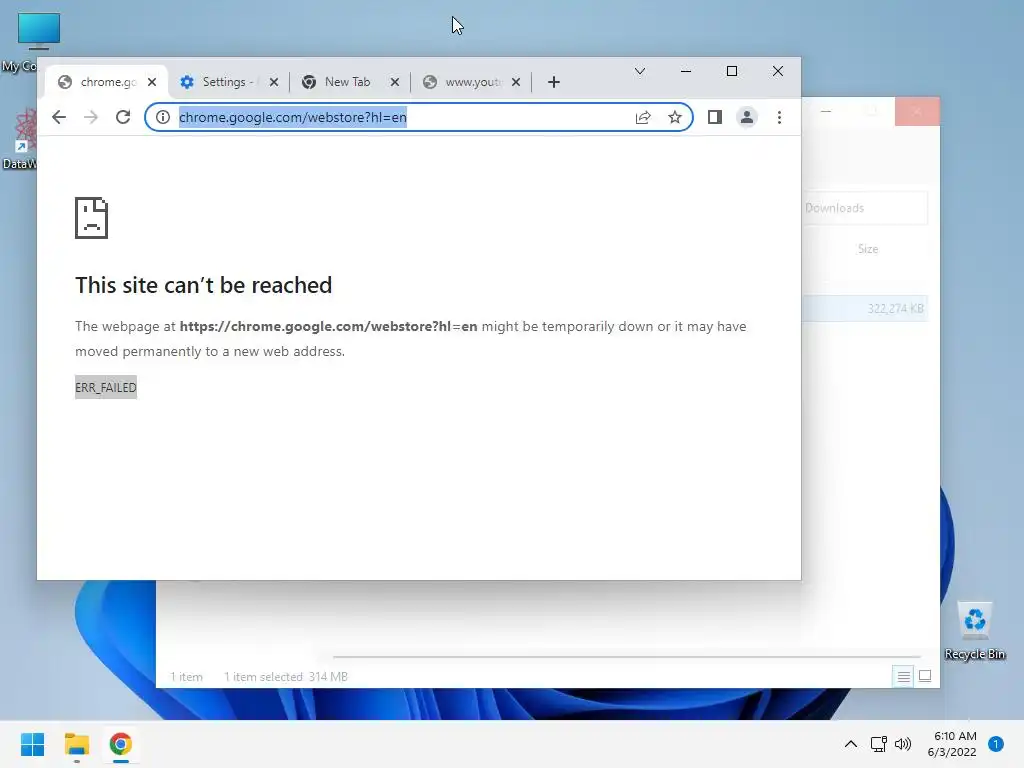Image resolution: width=1024 pixels, height=768 pixels.
Task: Open the notification badge in taskbar
Action: [x=996, y=744]
